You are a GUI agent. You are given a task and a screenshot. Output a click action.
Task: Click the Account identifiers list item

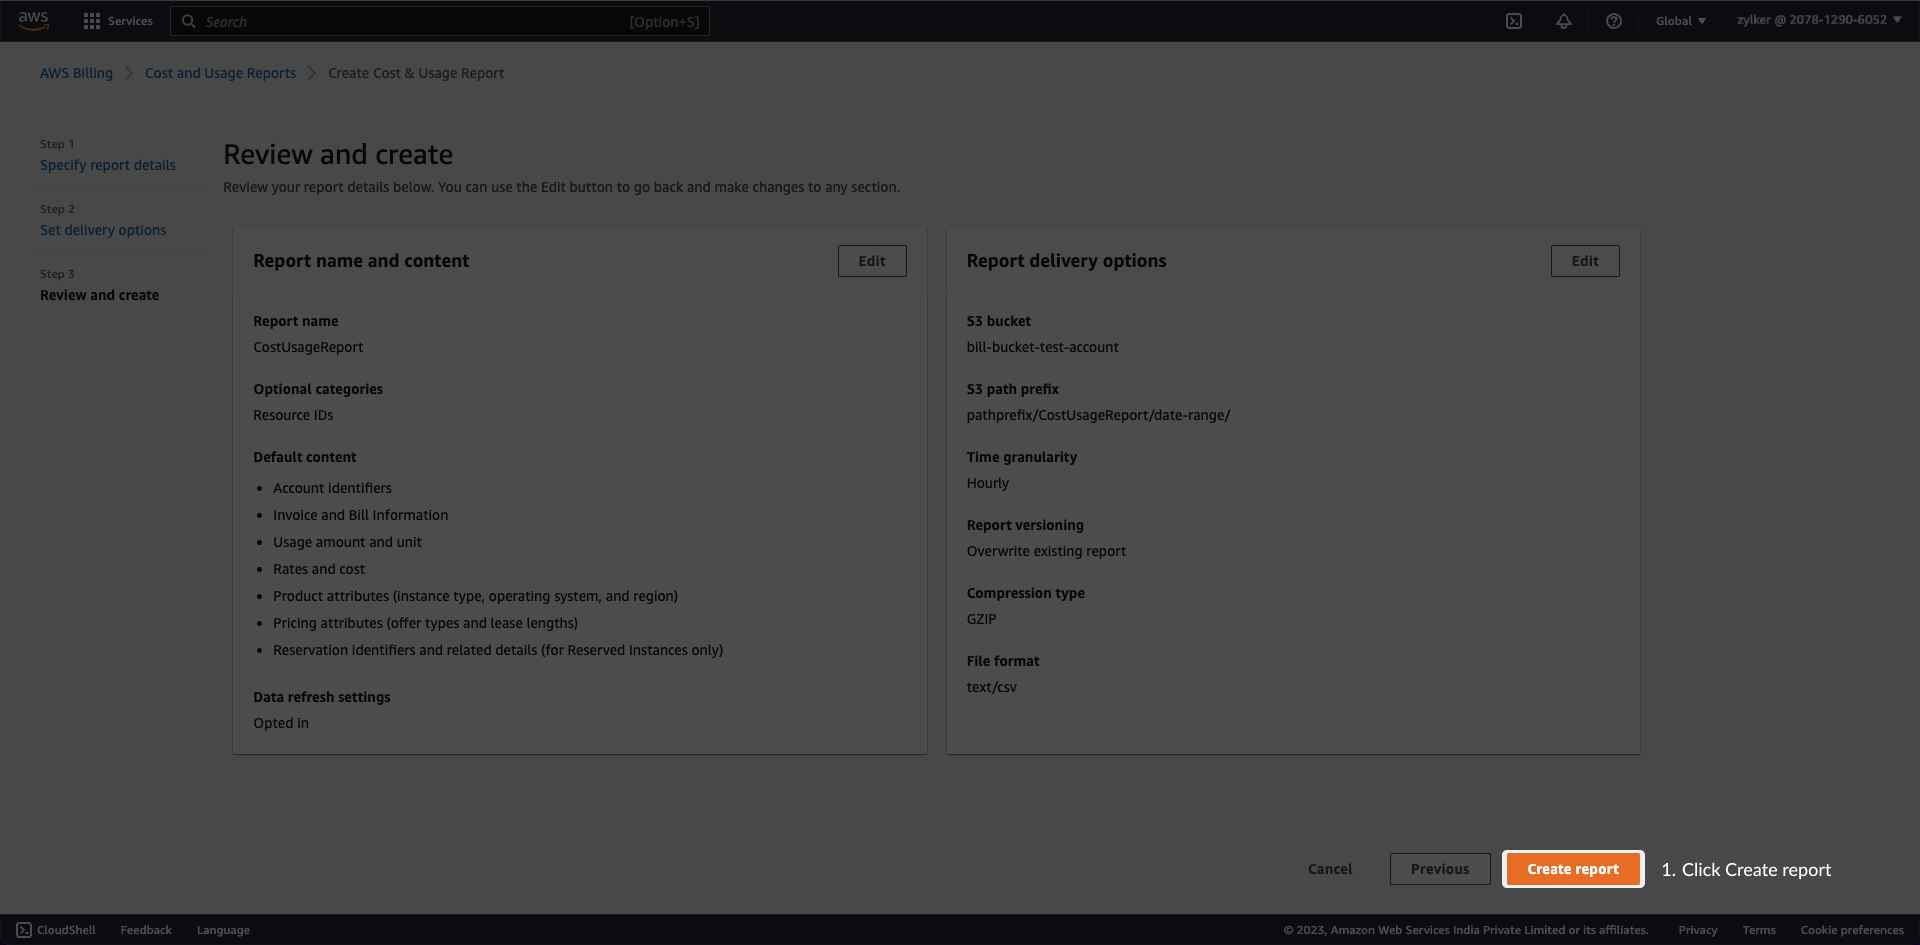pos(332,488)
